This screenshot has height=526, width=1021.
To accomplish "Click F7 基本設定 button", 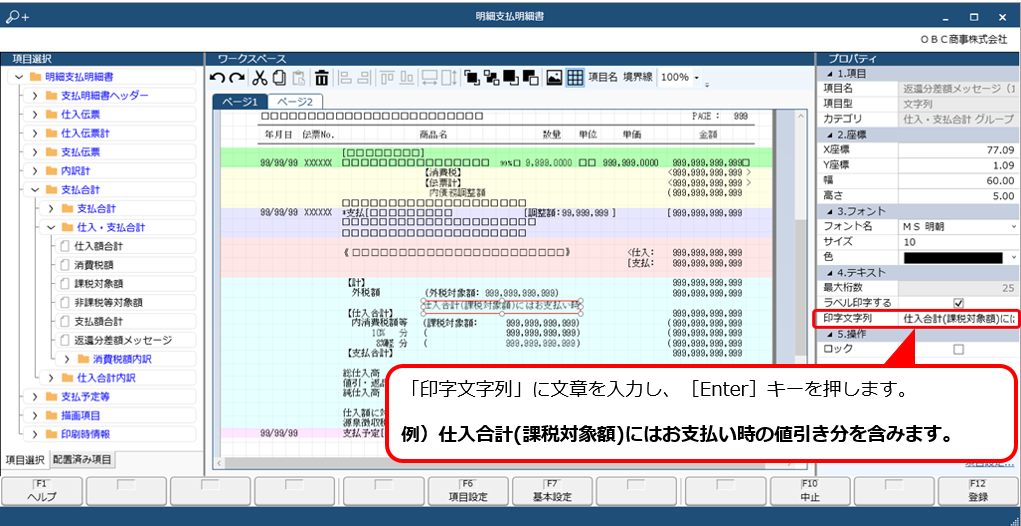I will point(553,491).
